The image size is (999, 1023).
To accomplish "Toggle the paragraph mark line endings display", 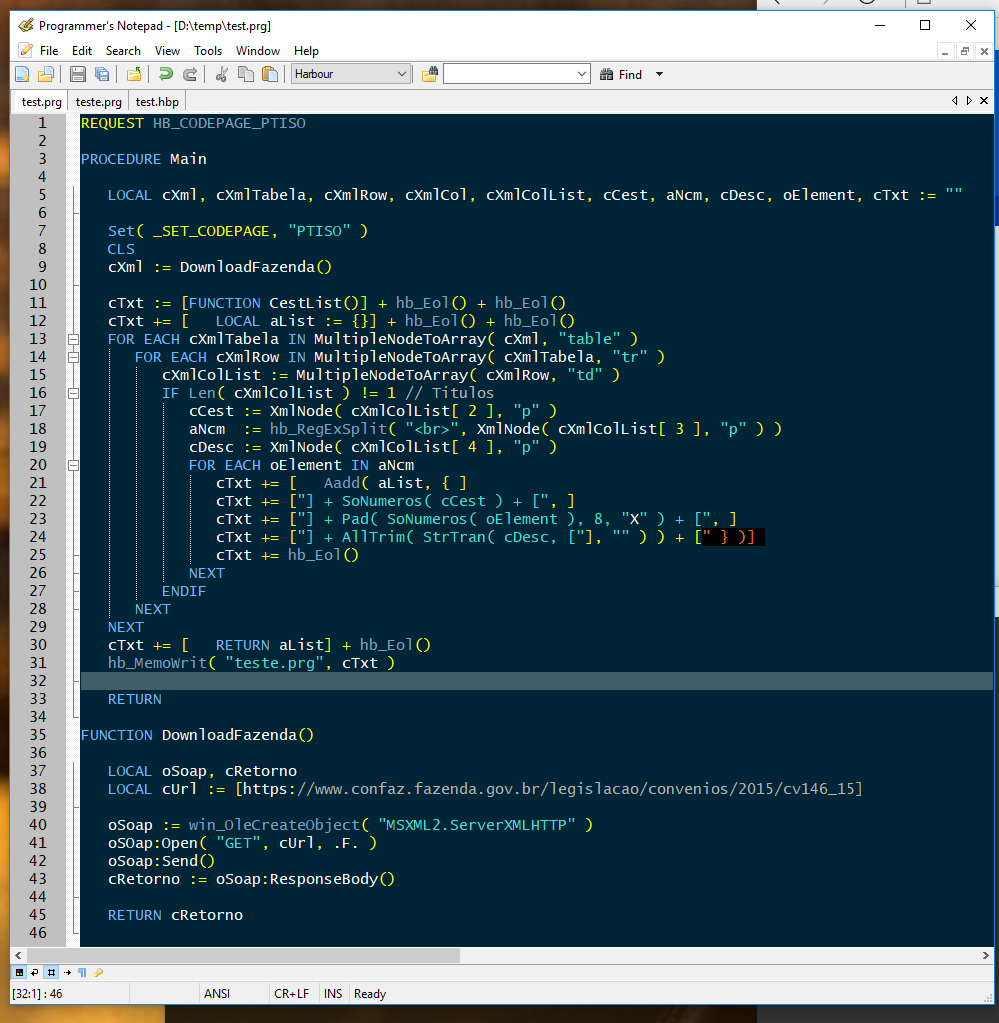I will [82, 972].
